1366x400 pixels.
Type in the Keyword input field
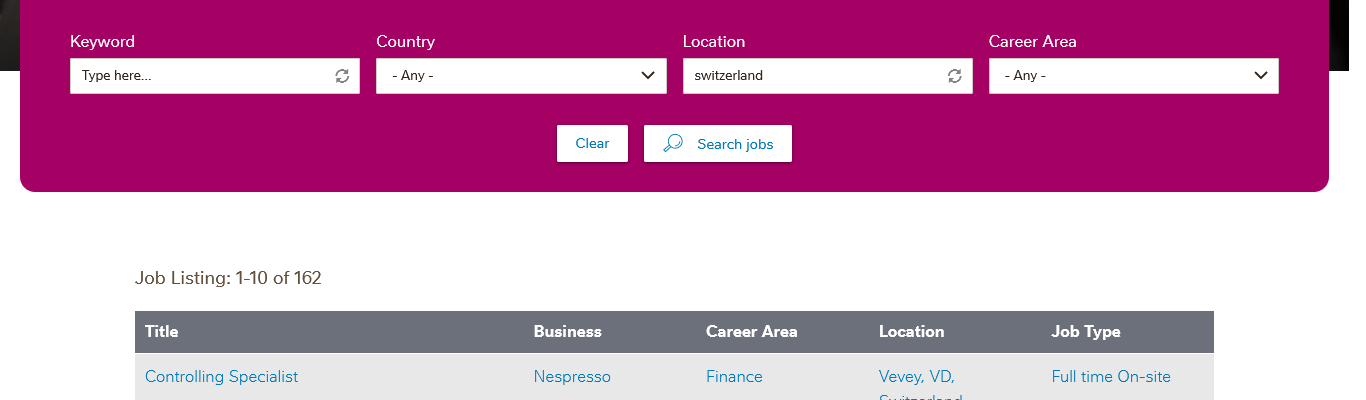[x=200, y=76]
